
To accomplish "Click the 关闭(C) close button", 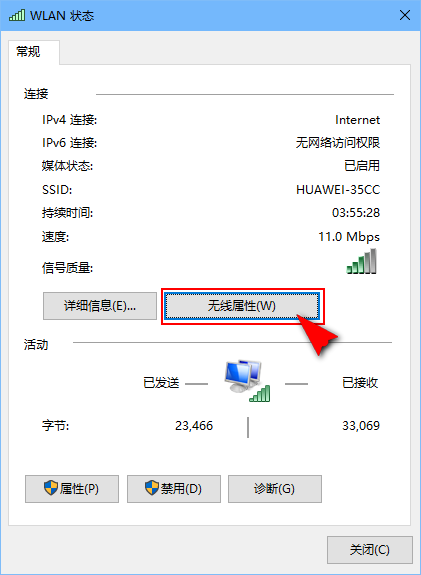I will click(370, 550).
